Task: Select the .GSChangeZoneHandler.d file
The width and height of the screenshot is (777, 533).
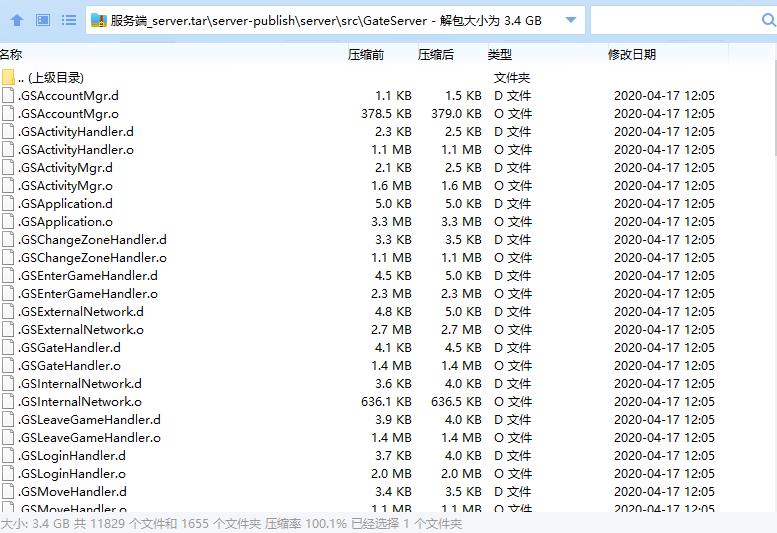Action: pyautogui.click(x=92, y=240)
